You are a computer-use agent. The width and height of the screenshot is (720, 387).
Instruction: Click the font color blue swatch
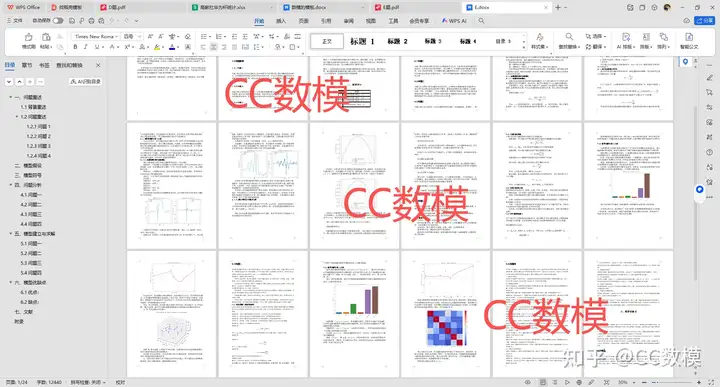point(172,47)
